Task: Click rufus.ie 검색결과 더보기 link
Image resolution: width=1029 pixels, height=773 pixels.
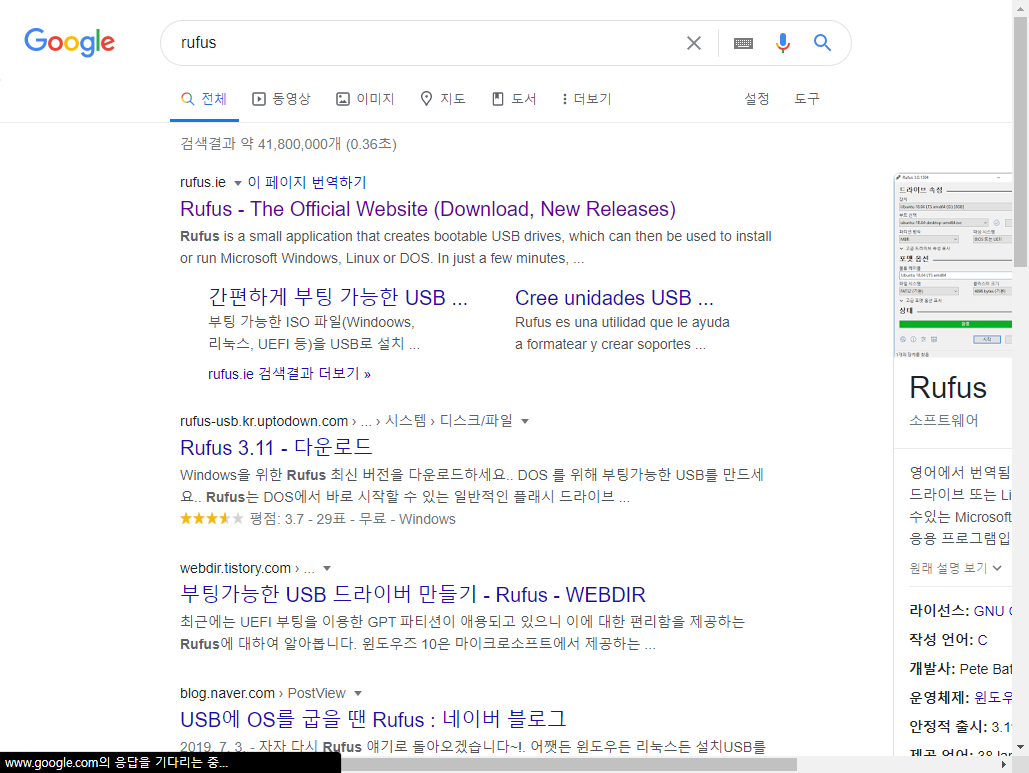Action: (289, 374)
